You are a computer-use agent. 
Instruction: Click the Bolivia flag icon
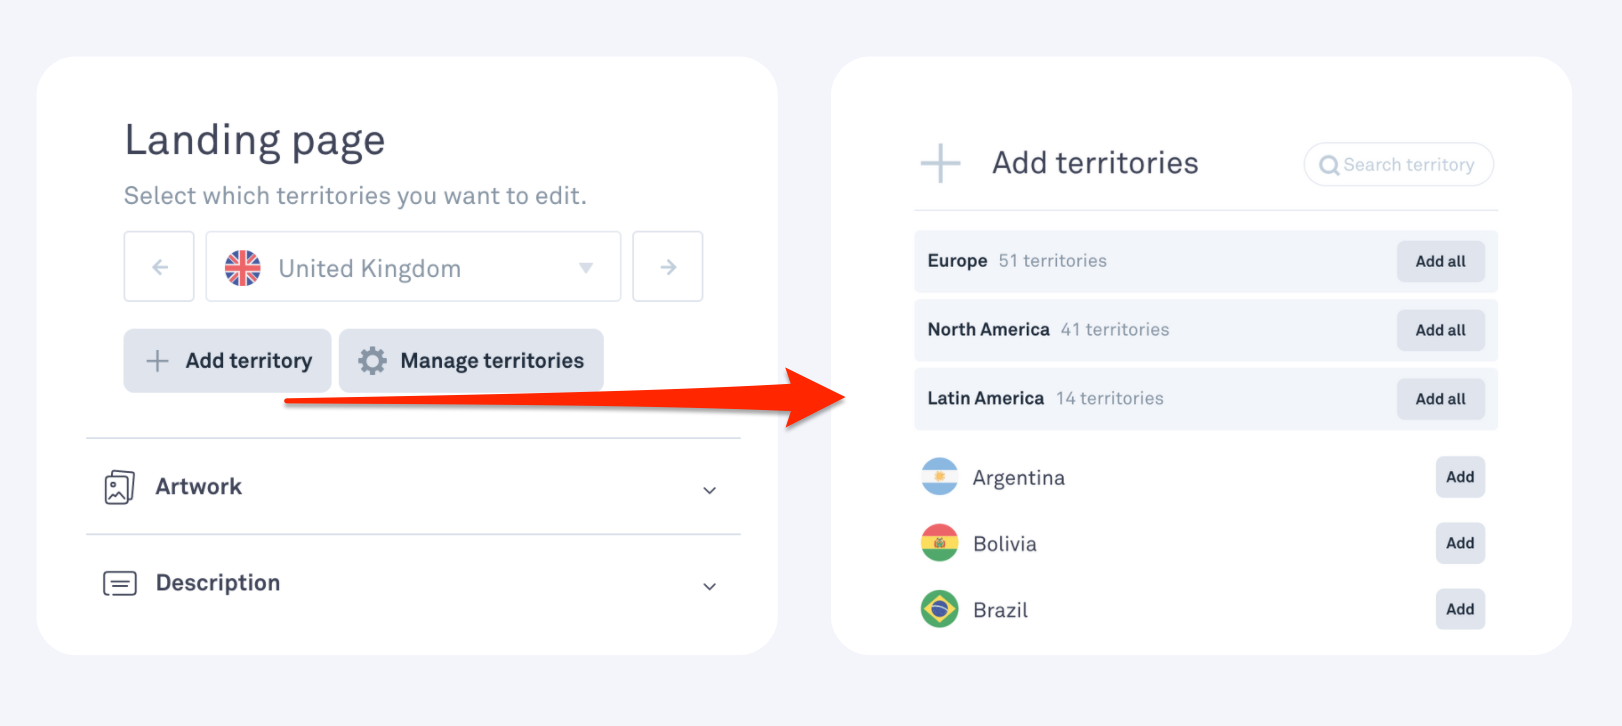tap(940, 543)
